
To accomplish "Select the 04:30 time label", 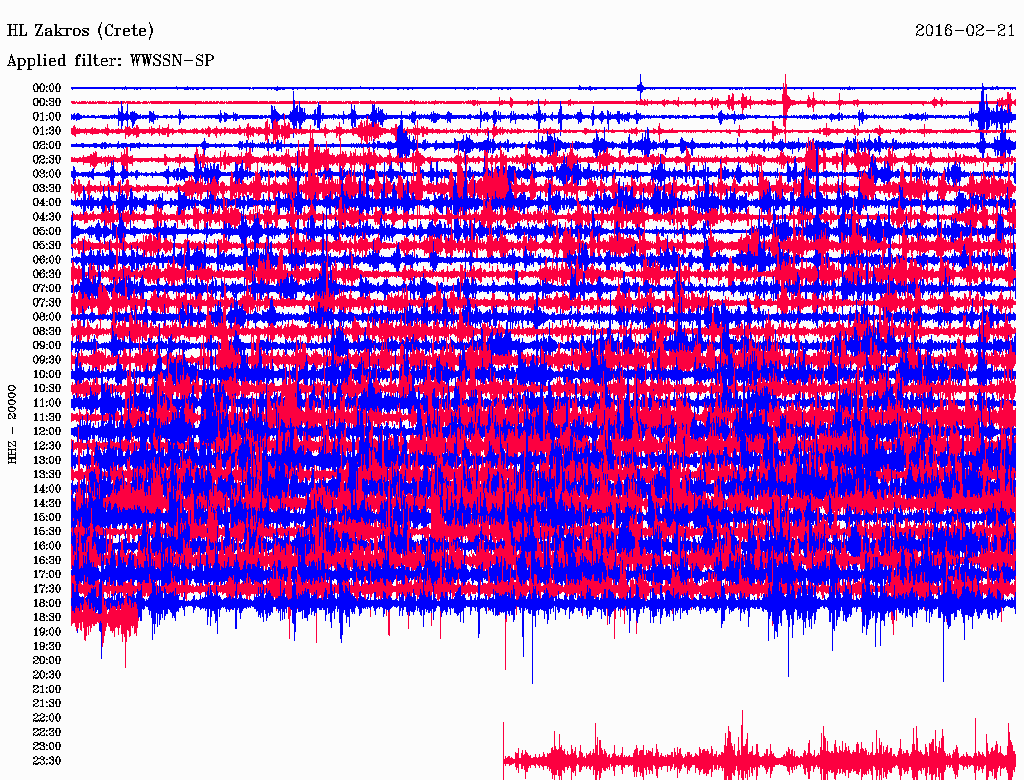I will pos(47,216).
